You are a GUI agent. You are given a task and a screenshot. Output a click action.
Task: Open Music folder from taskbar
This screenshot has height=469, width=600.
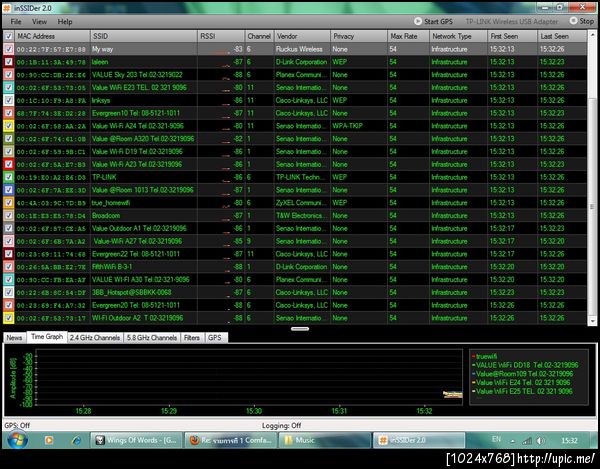pyautogui.click(x=325, y=440)
